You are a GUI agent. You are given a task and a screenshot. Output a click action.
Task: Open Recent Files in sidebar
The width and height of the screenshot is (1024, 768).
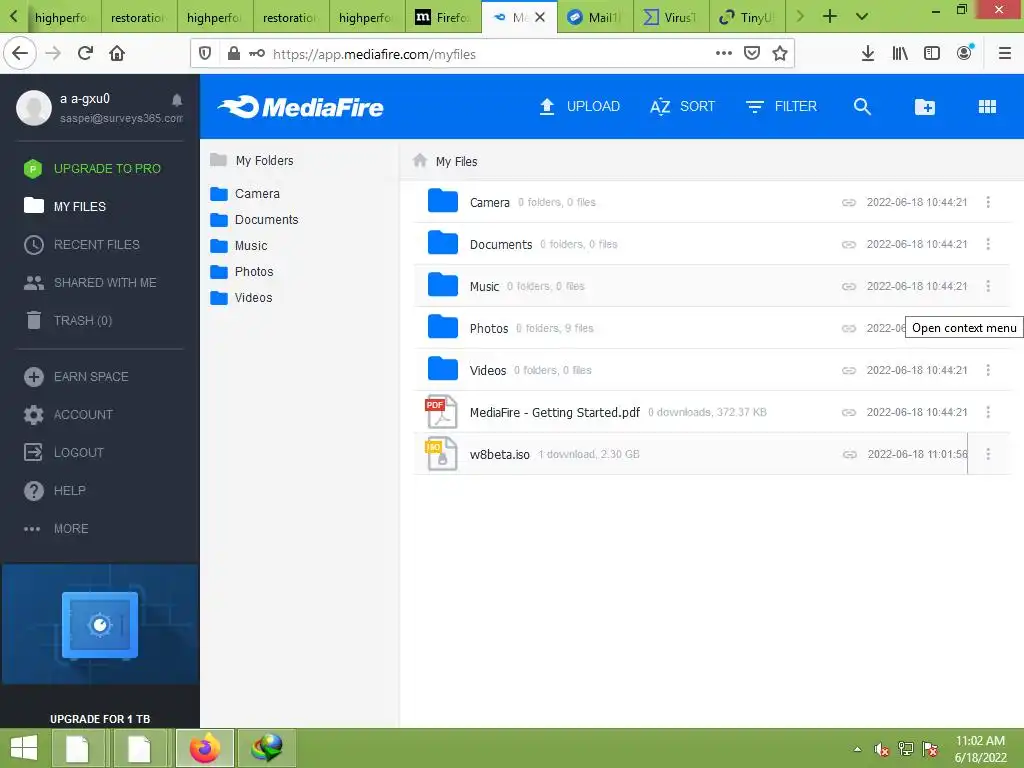point(82,245)
